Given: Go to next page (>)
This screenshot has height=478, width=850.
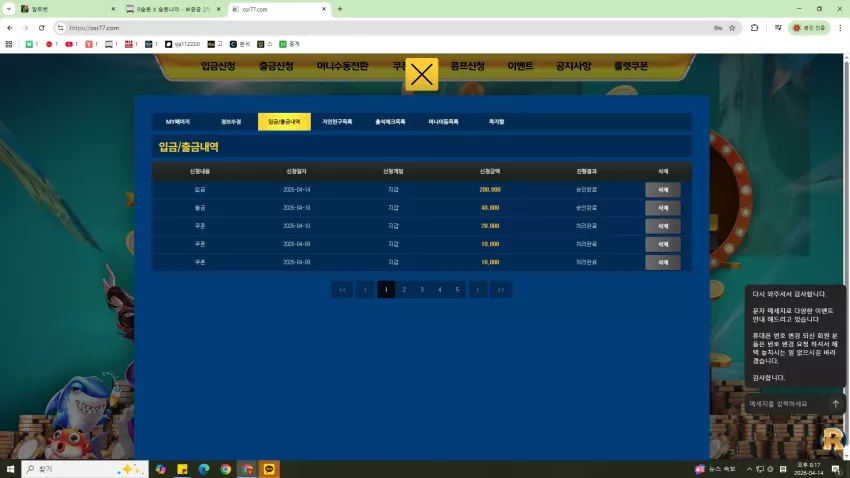Looking at the screenshot, I should tap(478, 289).
